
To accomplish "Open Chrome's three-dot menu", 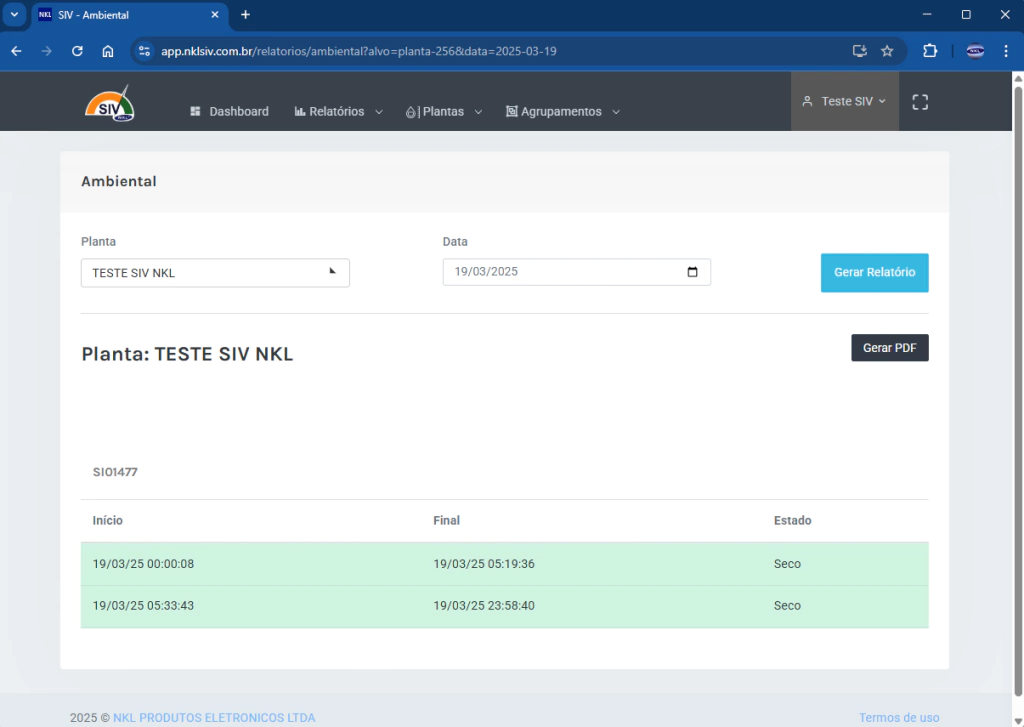I will (x=1006, y=51).
